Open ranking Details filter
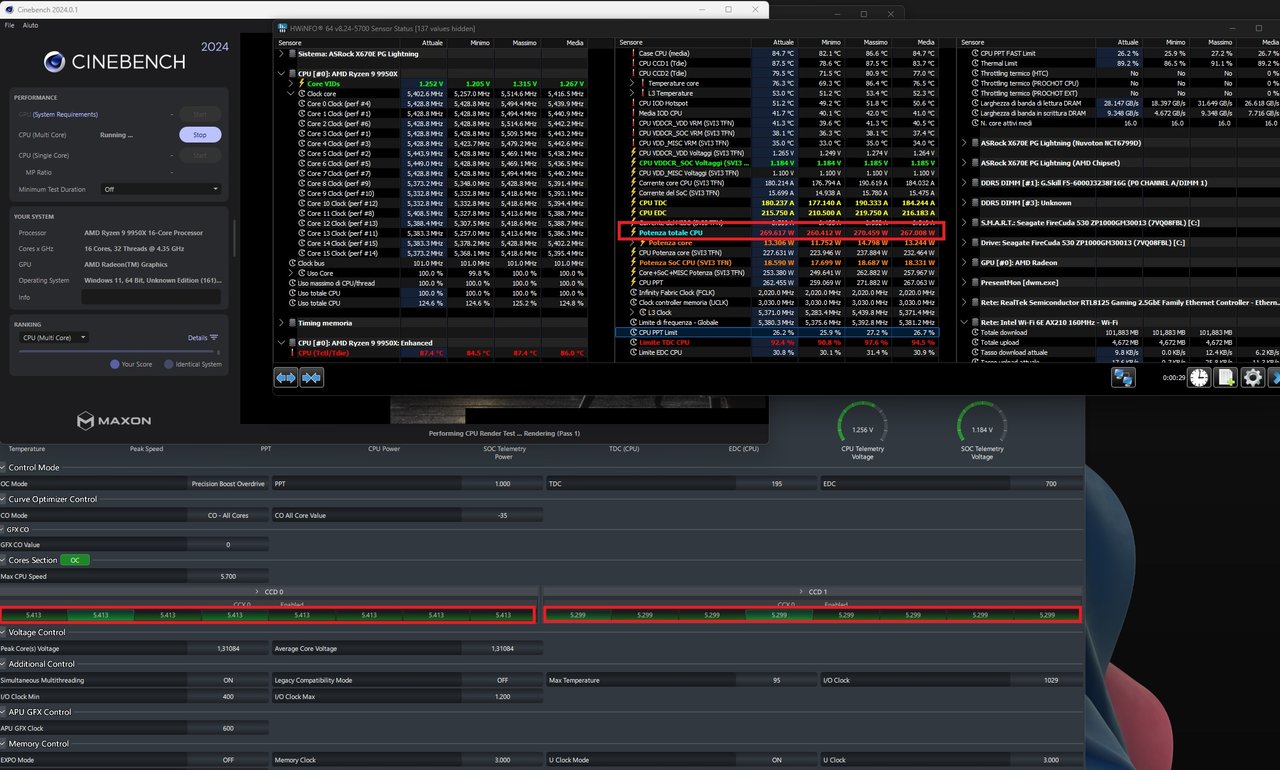1280x770 pixels. pos(203,337)
